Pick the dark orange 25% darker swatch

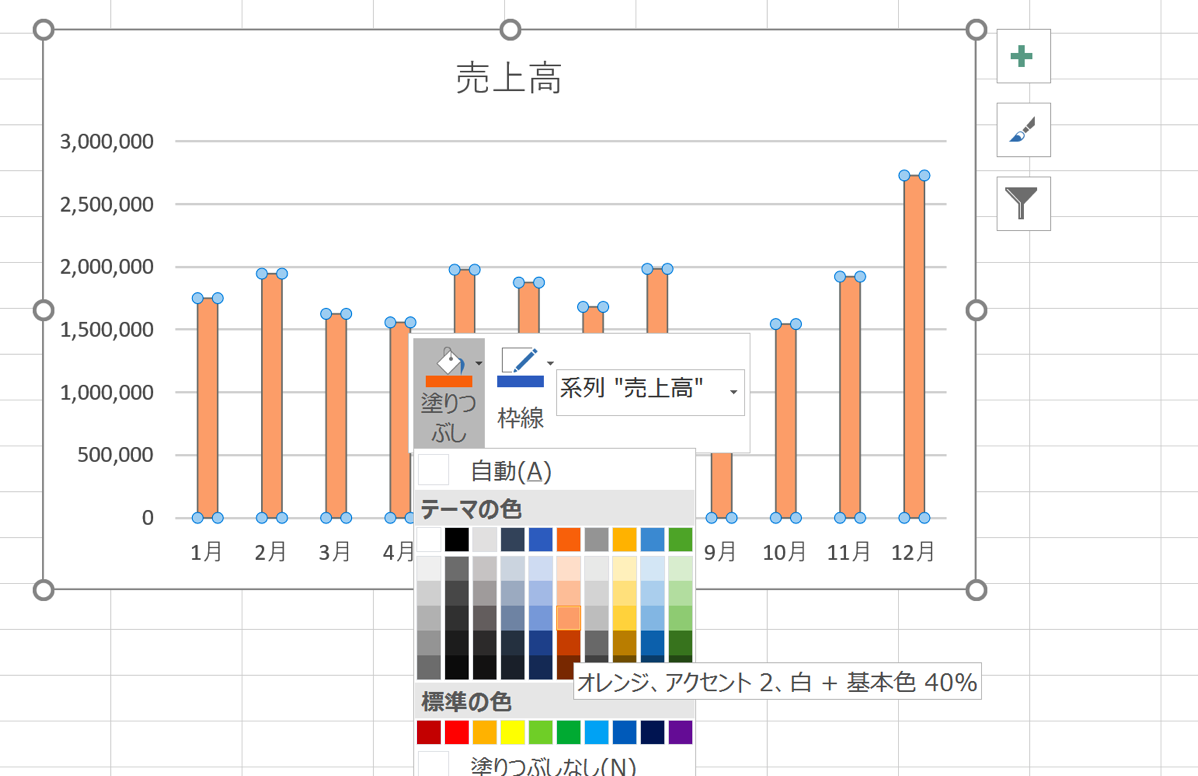point(568,642)
